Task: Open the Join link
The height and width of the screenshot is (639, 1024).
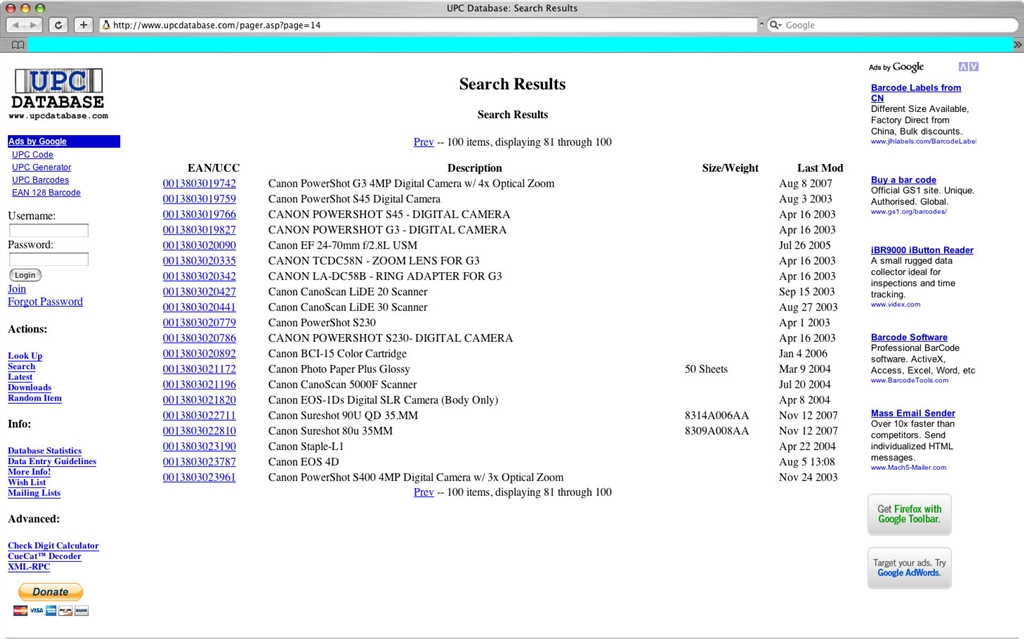Action: tap(17, 289)
